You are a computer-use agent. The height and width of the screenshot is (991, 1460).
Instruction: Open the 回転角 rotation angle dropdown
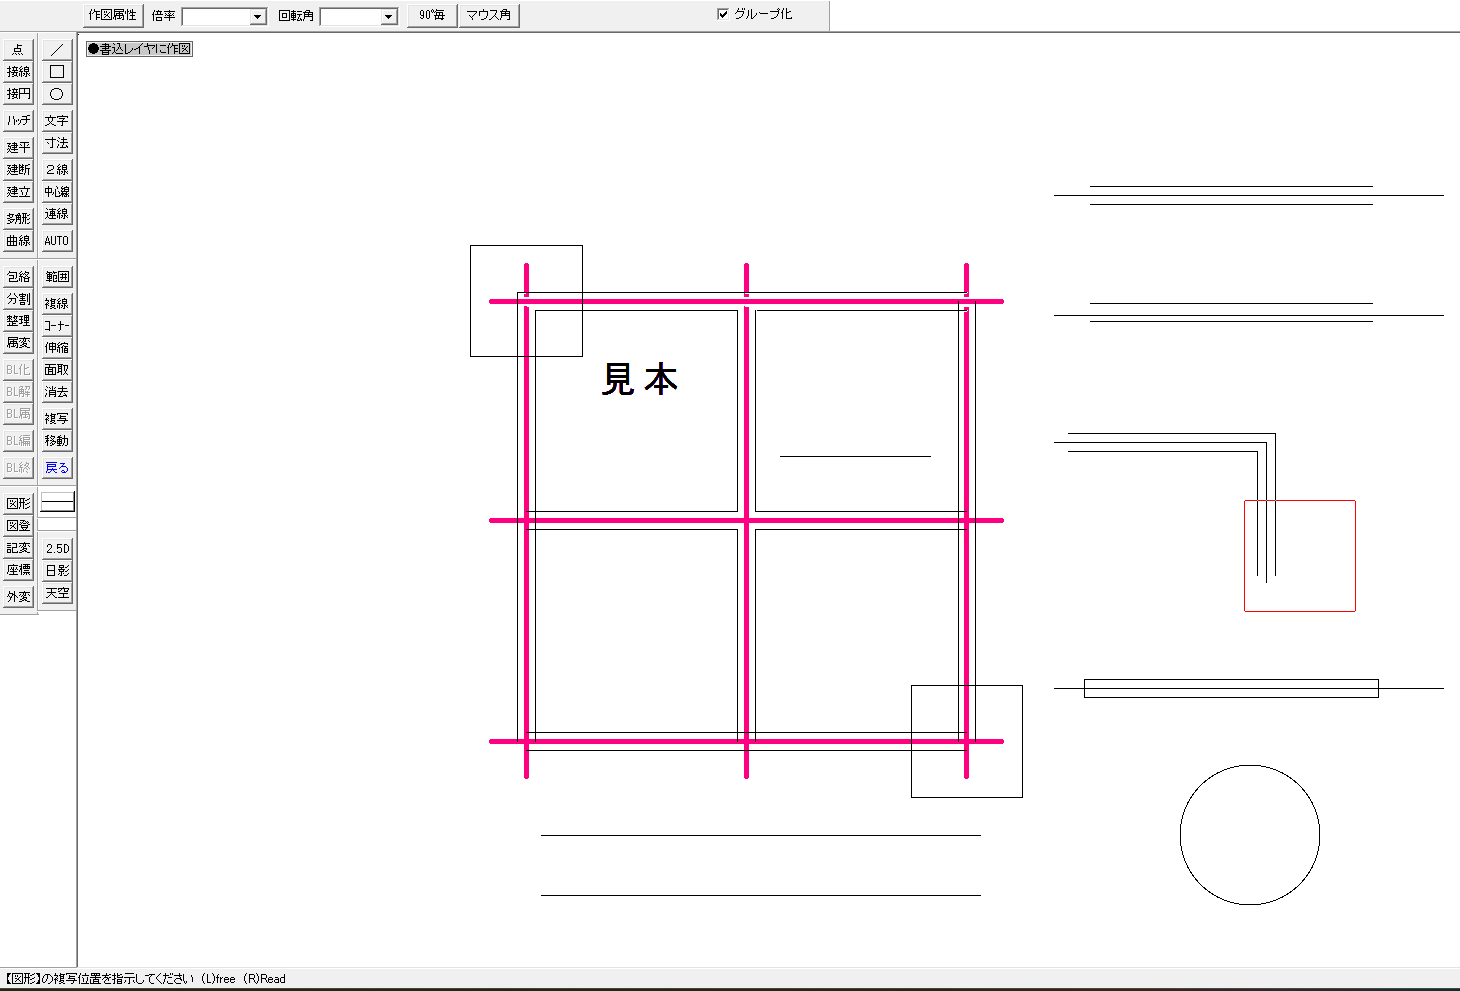388,16
